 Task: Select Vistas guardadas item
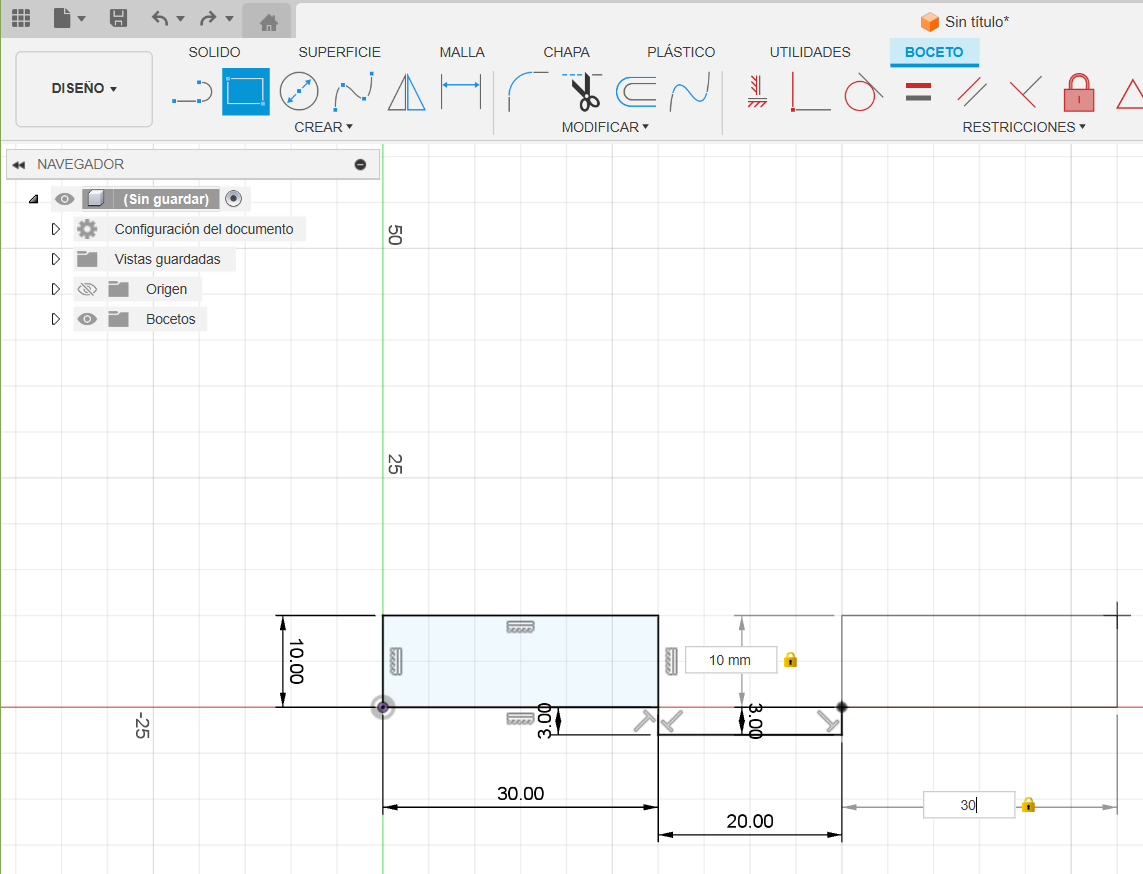click(167, 259)
